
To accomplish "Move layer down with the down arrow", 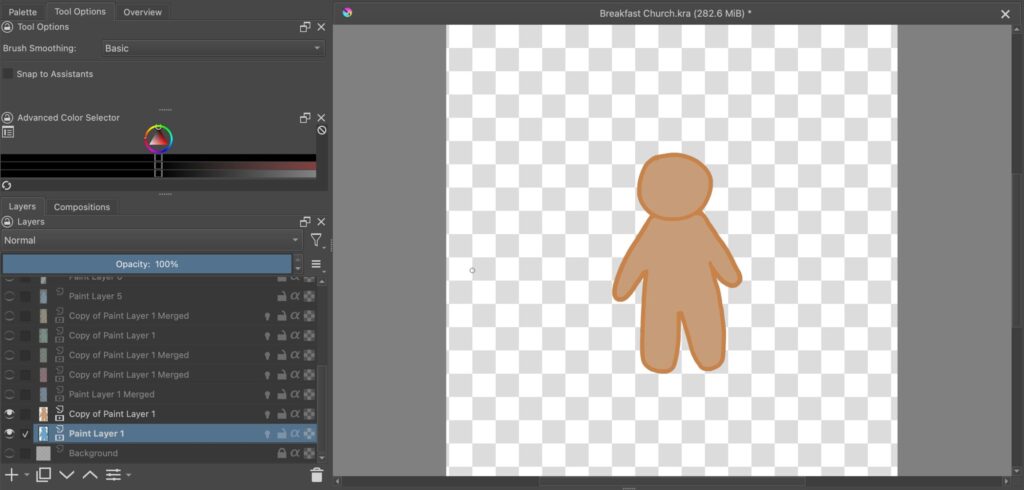I will (x=67, y=475).
